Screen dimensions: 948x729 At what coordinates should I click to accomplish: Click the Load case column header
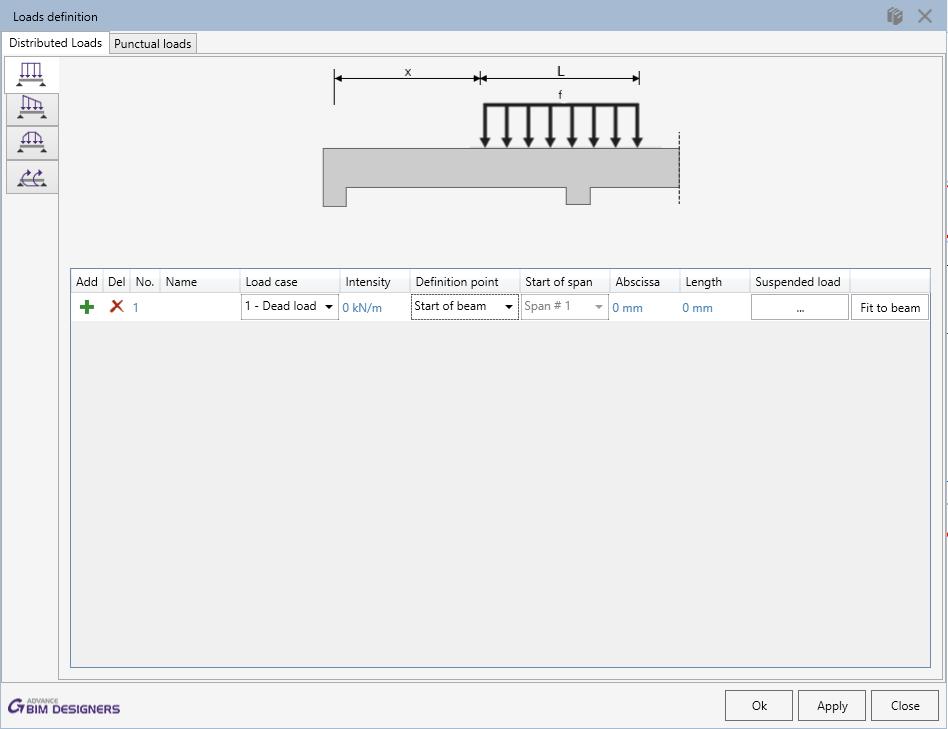[290, 282]
